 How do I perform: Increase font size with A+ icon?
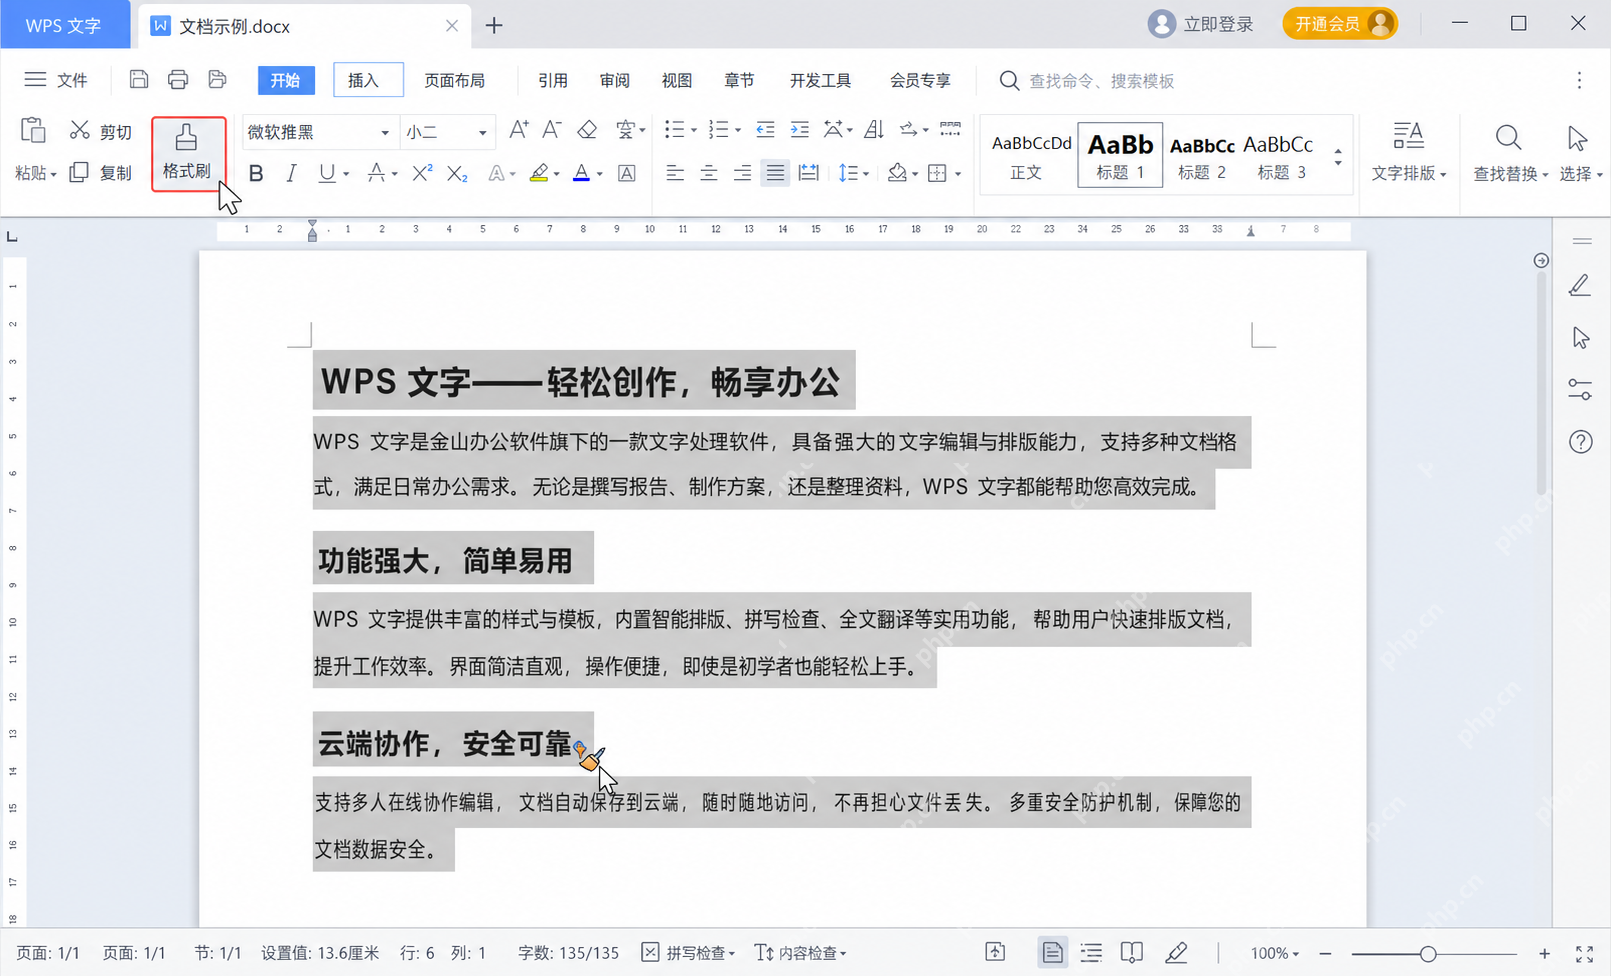pyautogui.click(x=518, y=130)
